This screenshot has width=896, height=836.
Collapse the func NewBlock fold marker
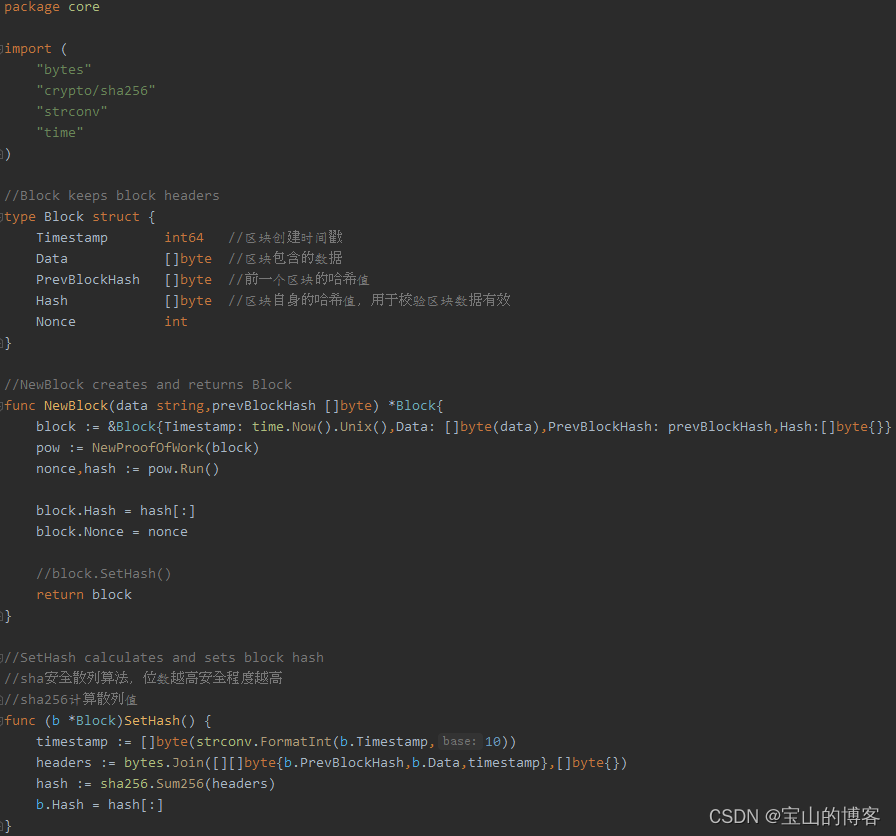2,405
